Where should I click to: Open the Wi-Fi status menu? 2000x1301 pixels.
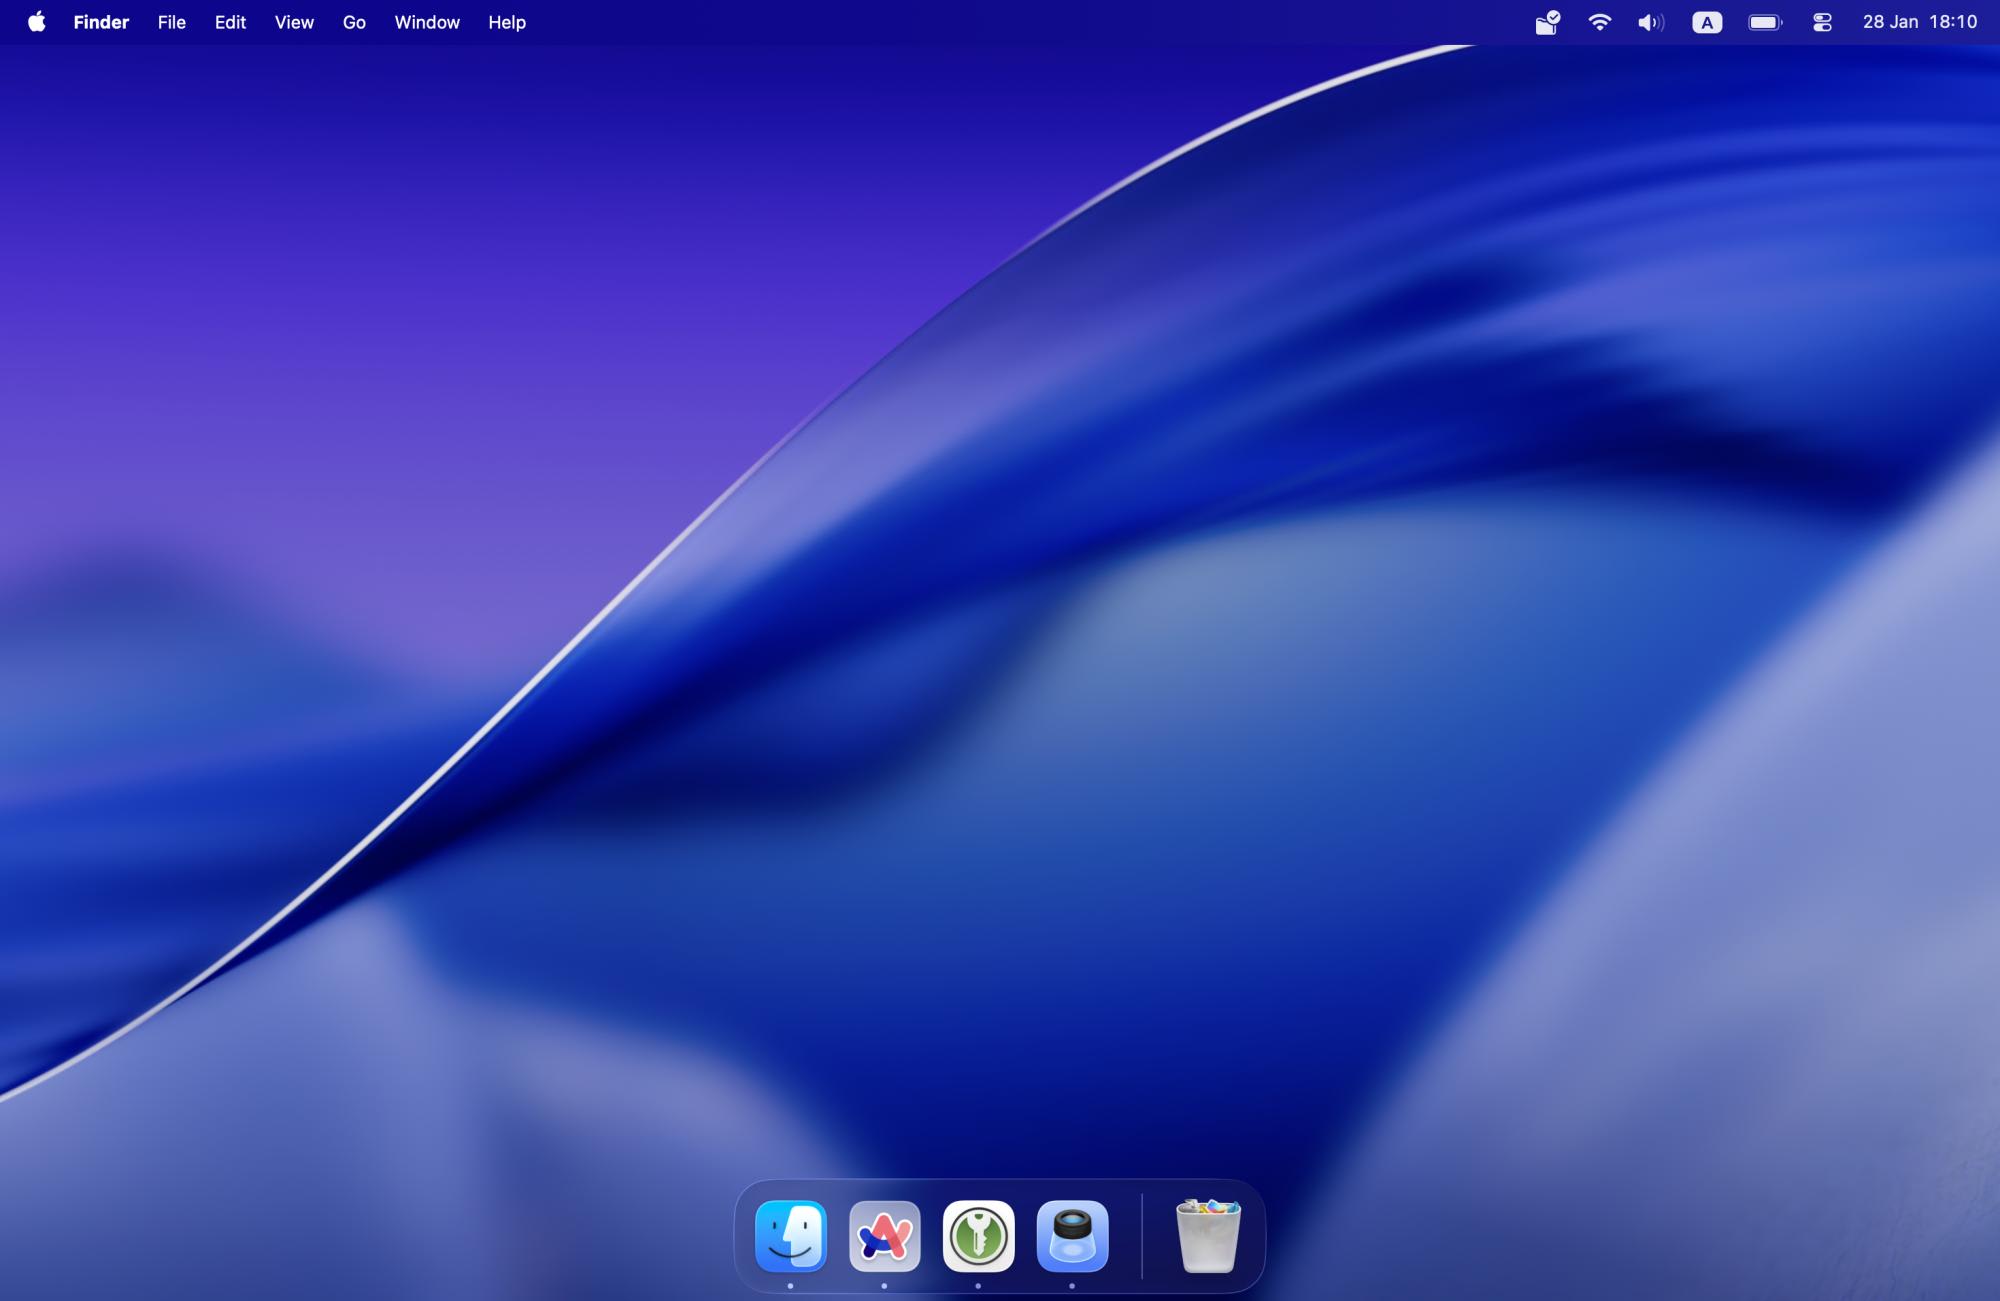coord(1599,22)
